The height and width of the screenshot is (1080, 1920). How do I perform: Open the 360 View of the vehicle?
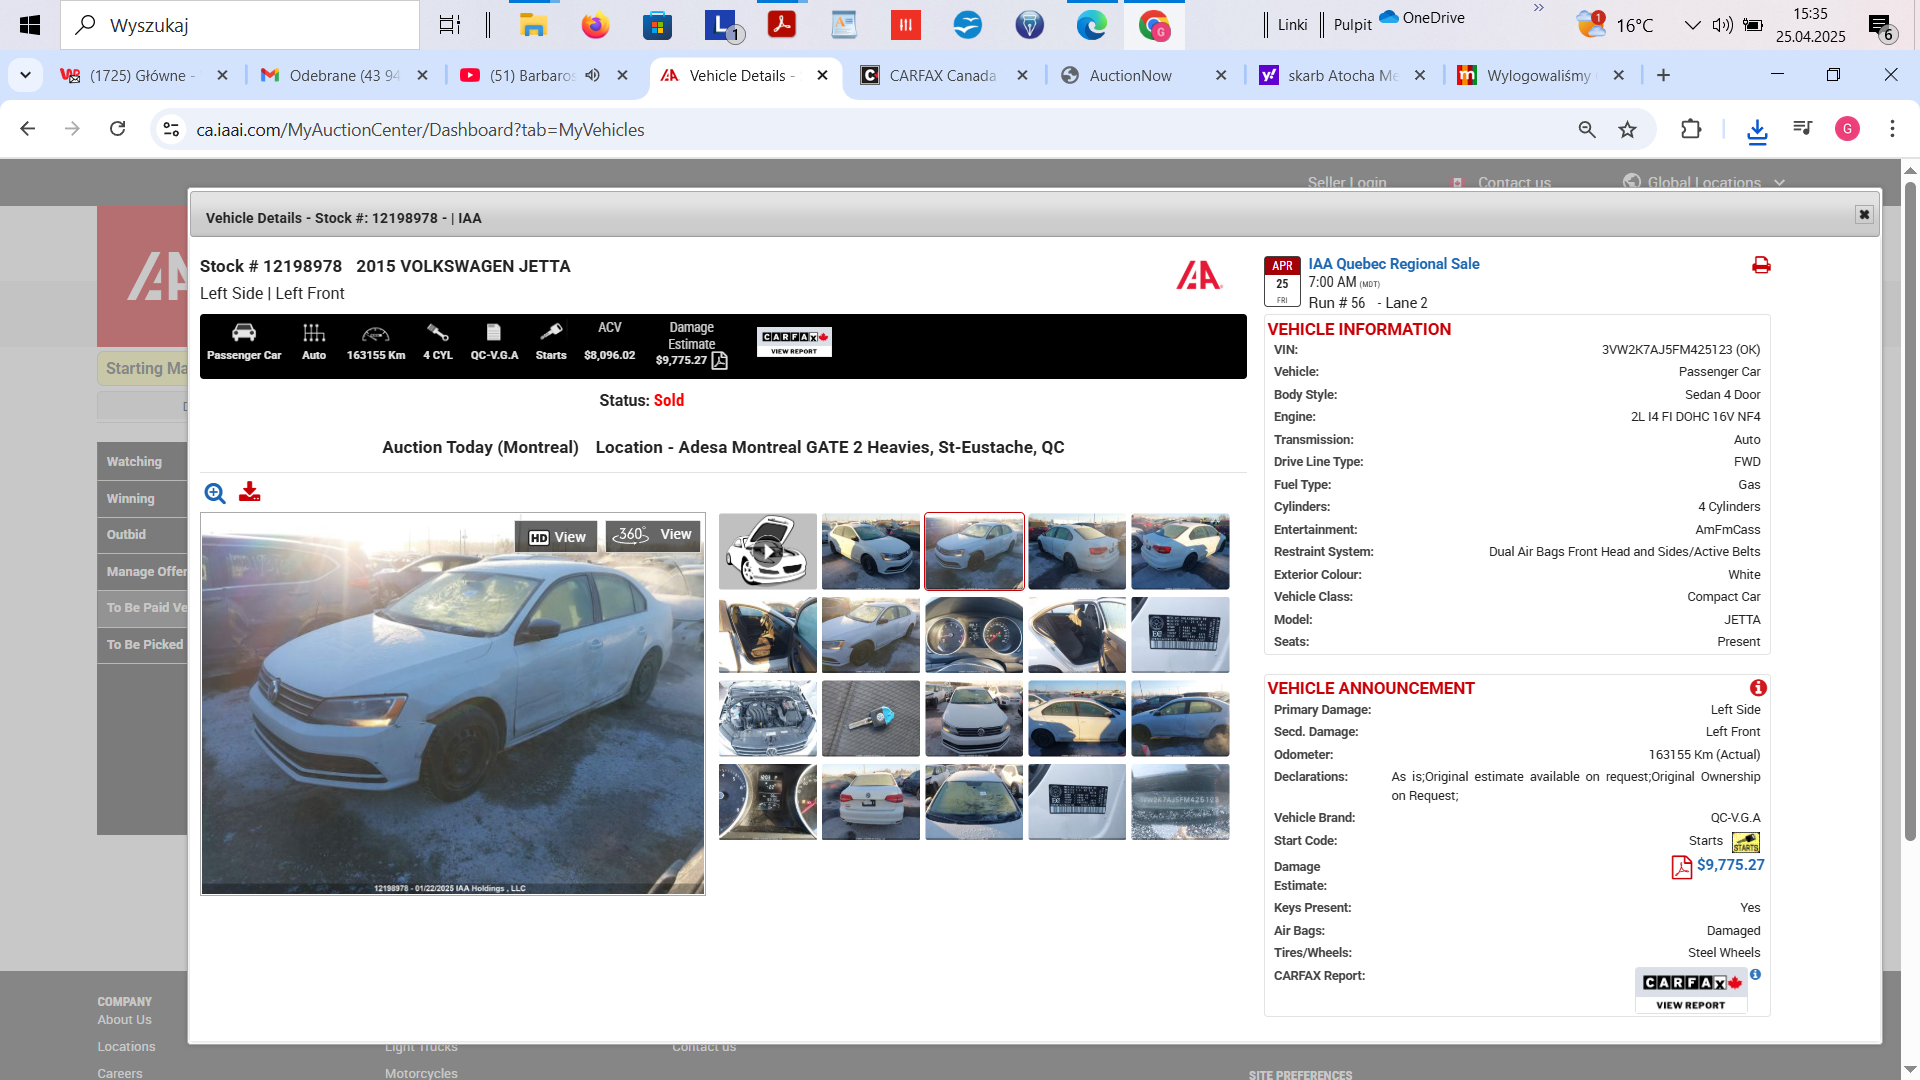653,535
